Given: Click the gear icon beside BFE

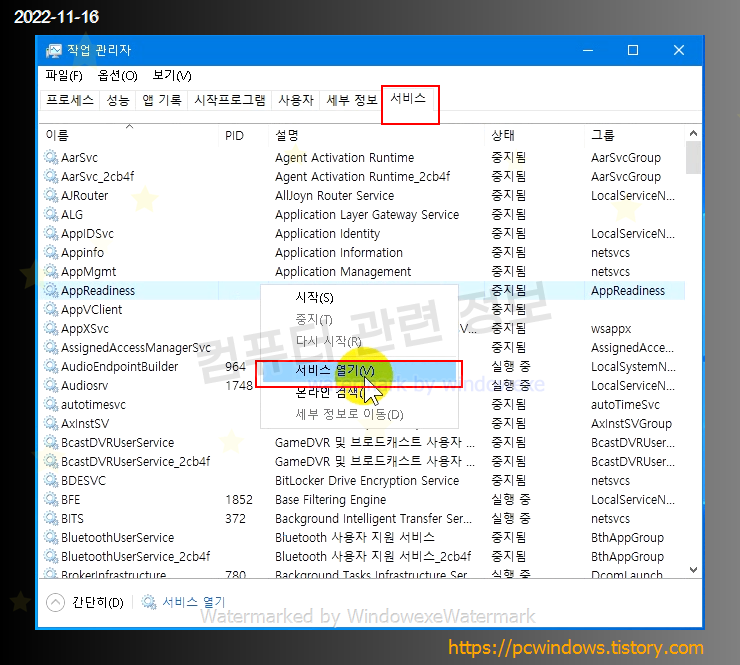Looking at the screenshot, I should pyautogui.click(x=51, y=499).
